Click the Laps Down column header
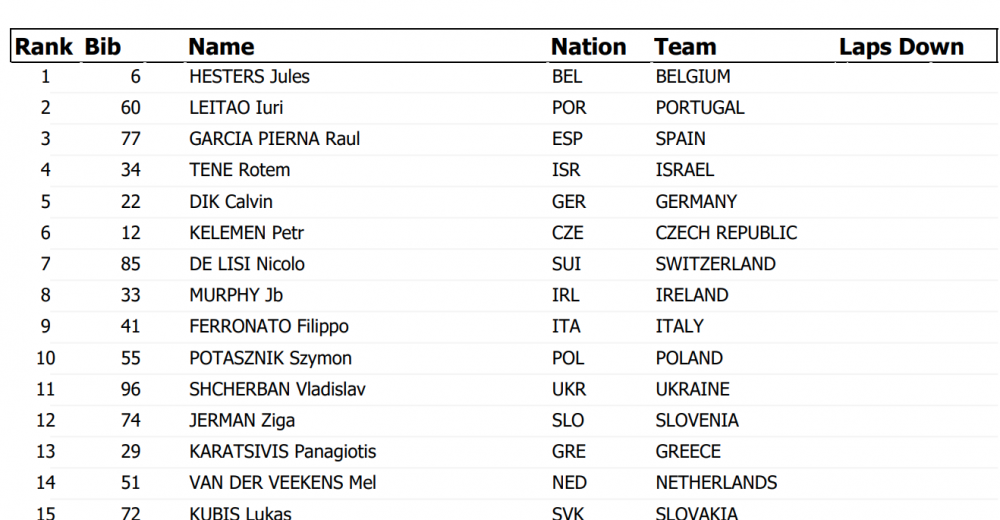The height and width of the screenshot is (520, 1000). tap(902, 47)
